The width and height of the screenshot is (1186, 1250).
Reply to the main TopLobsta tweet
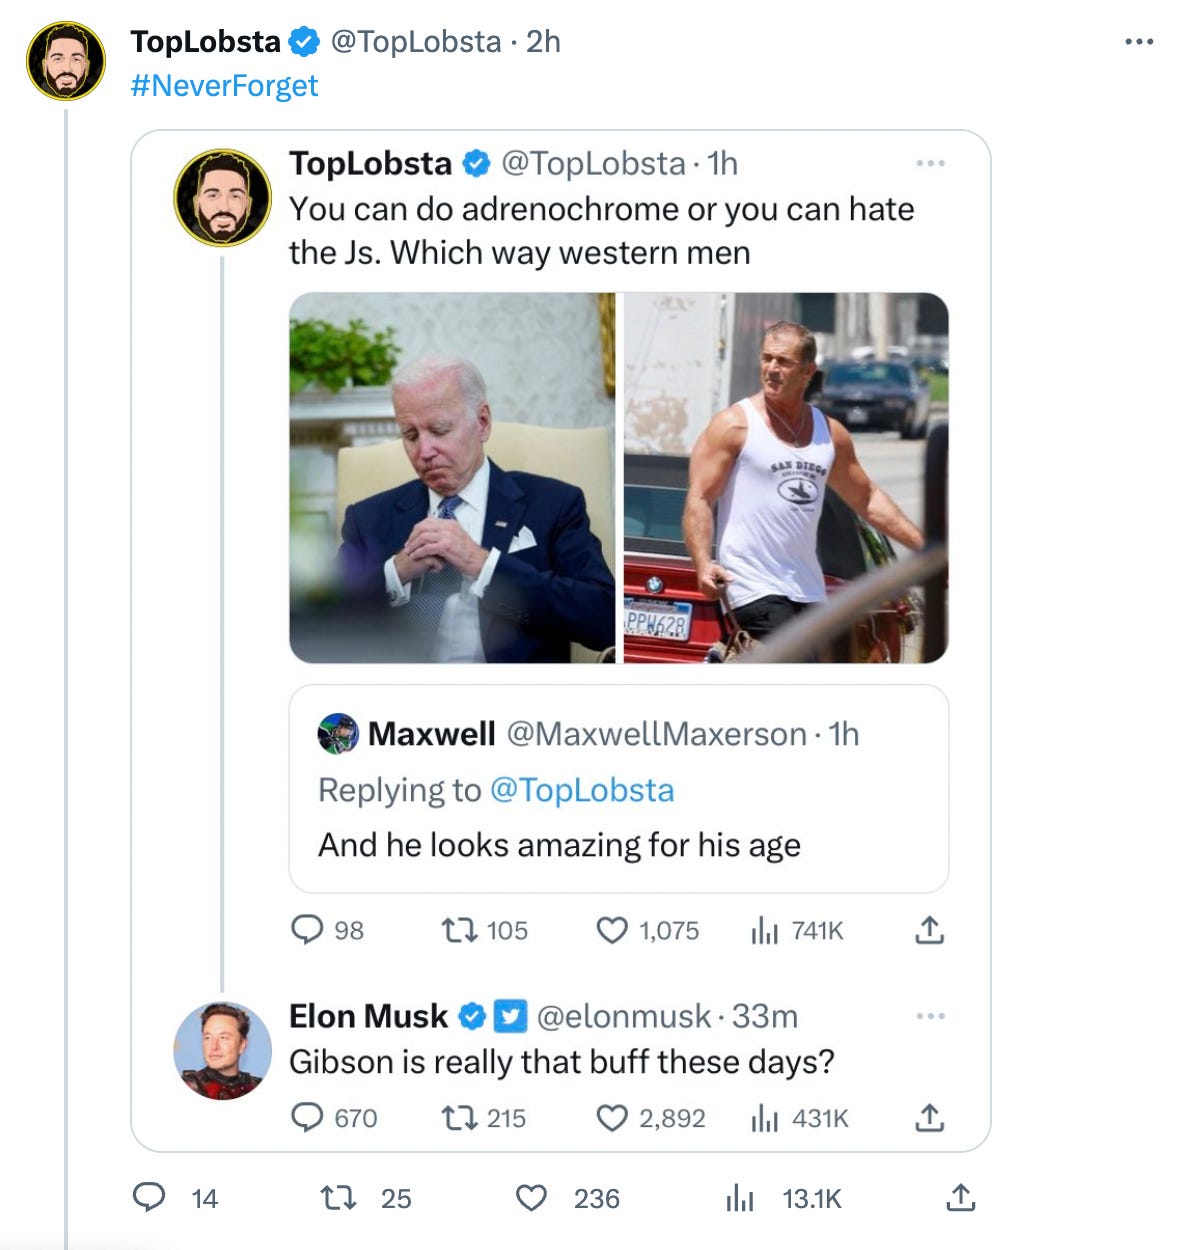150,1197
